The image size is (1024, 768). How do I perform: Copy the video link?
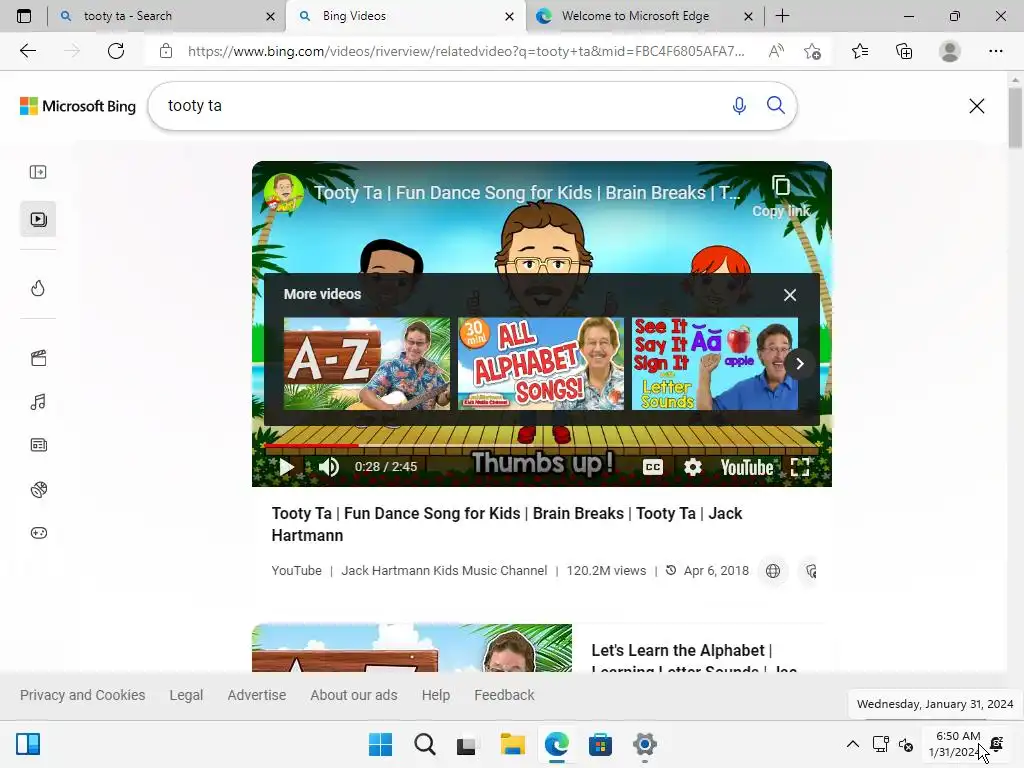tap(780, 196)
